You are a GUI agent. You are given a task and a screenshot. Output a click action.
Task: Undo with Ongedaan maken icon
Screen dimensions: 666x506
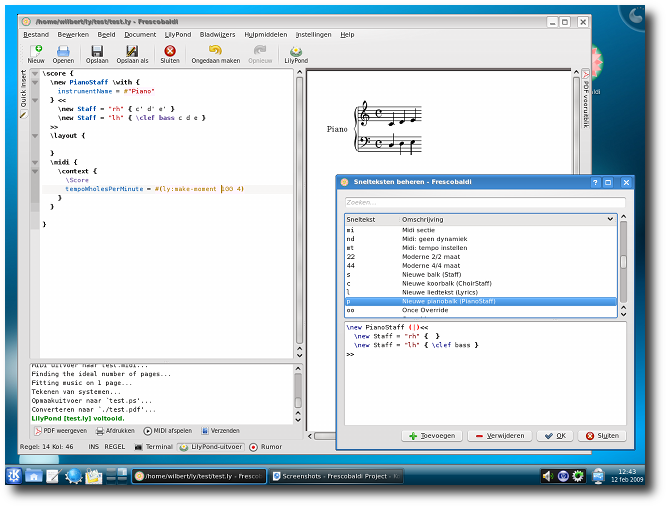coord(215,54)
